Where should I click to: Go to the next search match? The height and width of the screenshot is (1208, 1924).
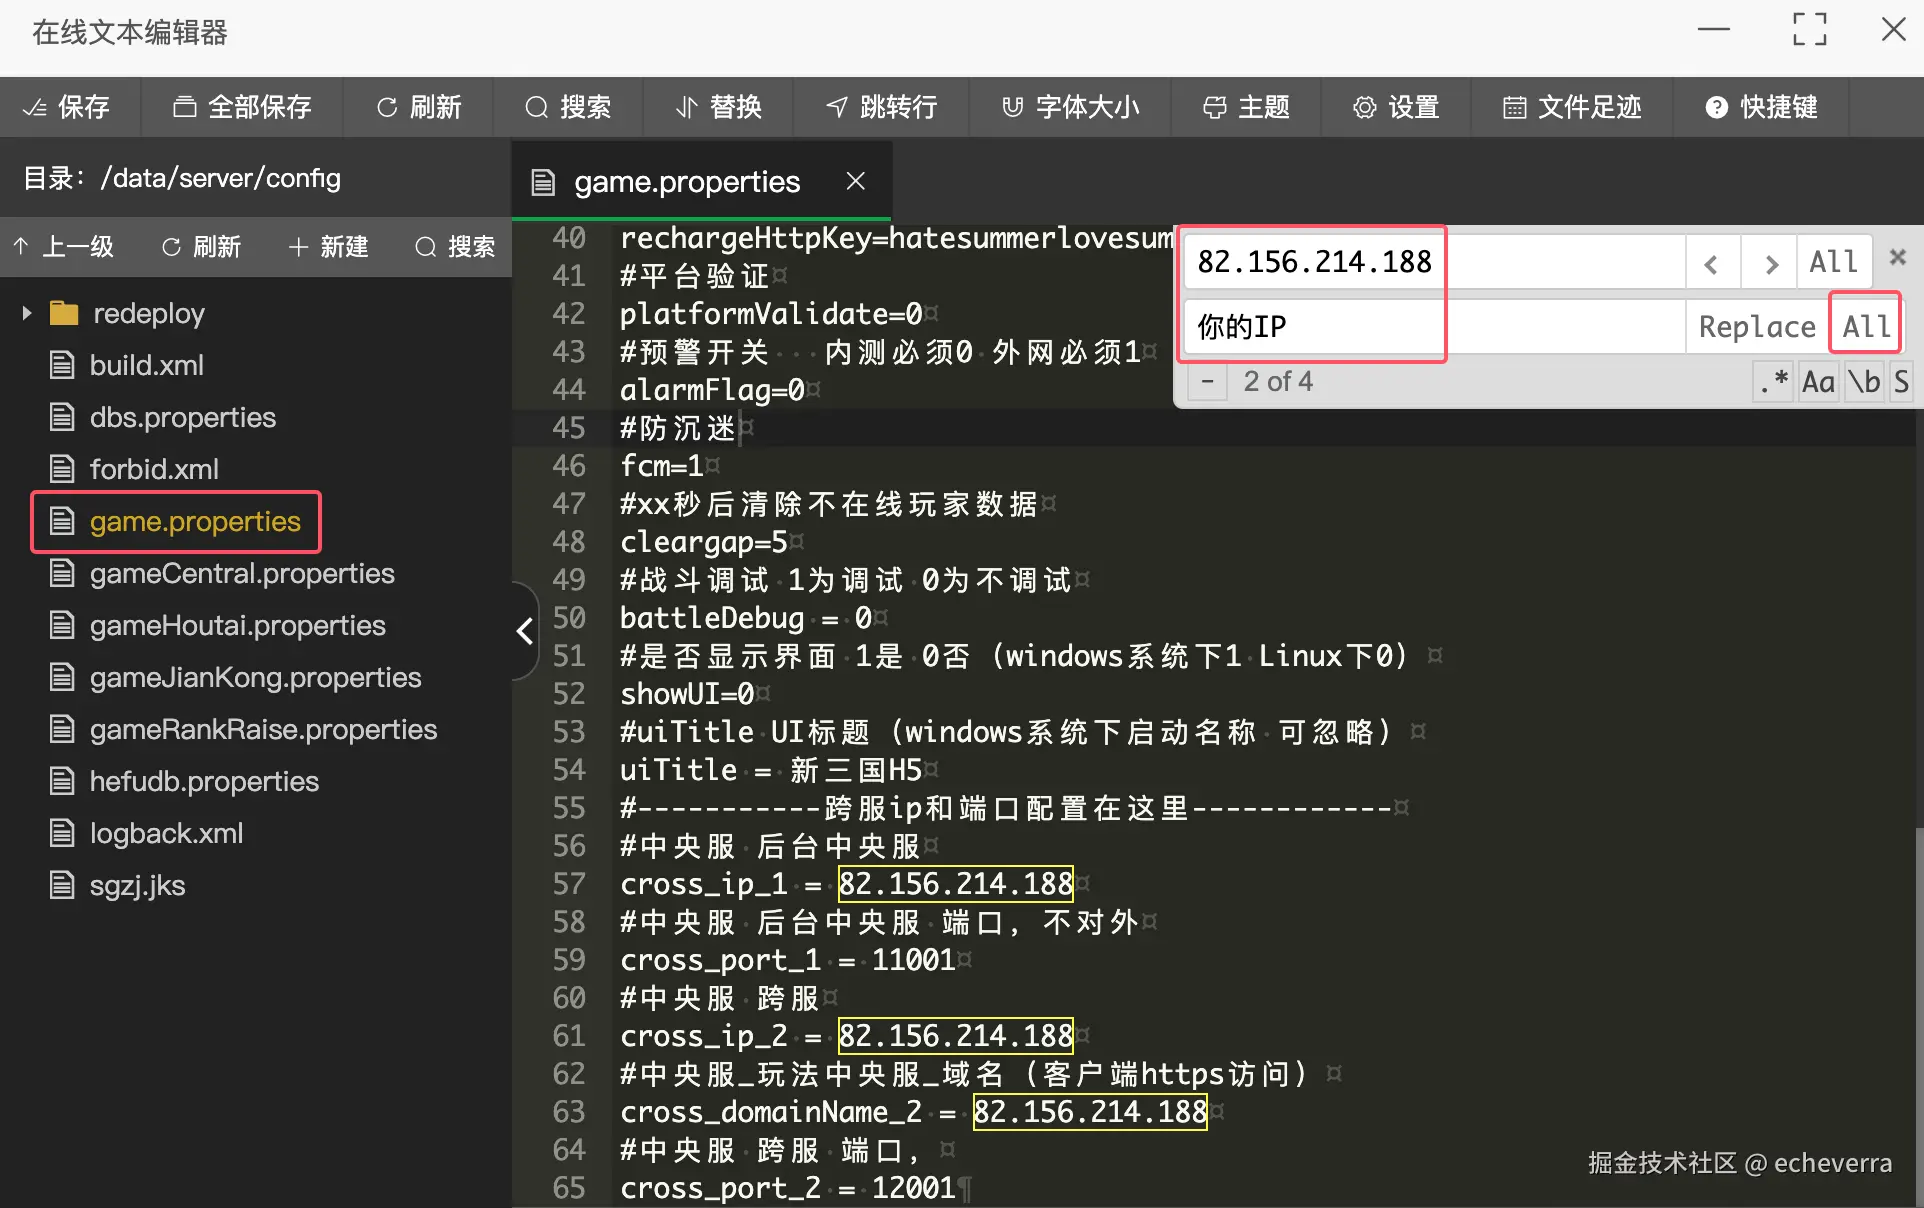click(1770, 263)
